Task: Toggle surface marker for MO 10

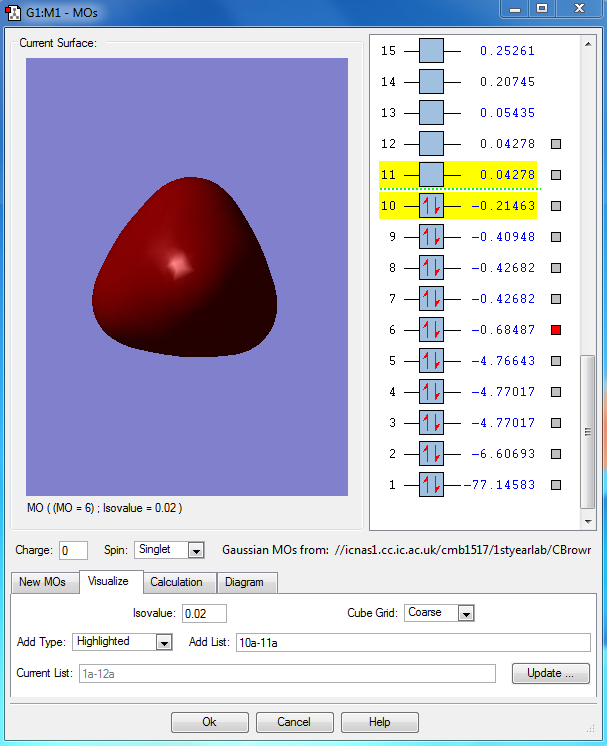Action: [x=556, y=206]
